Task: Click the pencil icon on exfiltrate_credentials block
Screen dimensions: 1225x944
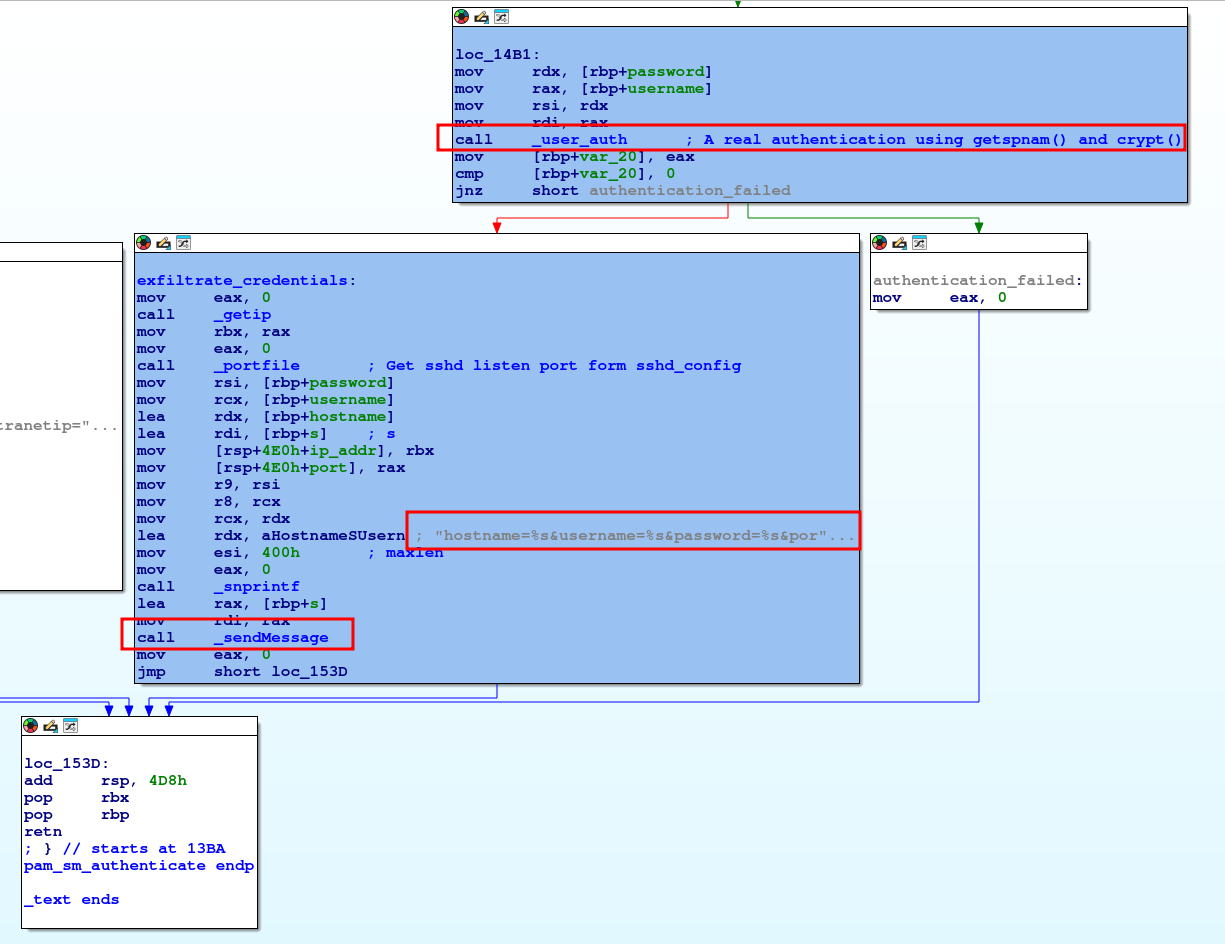Action: click(164, 243)
